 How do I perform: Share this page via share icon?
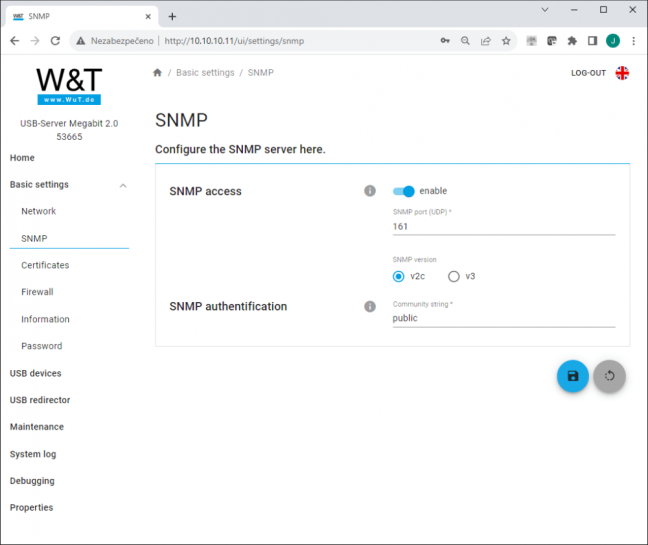pyautogui.click(x=486, y=40)
